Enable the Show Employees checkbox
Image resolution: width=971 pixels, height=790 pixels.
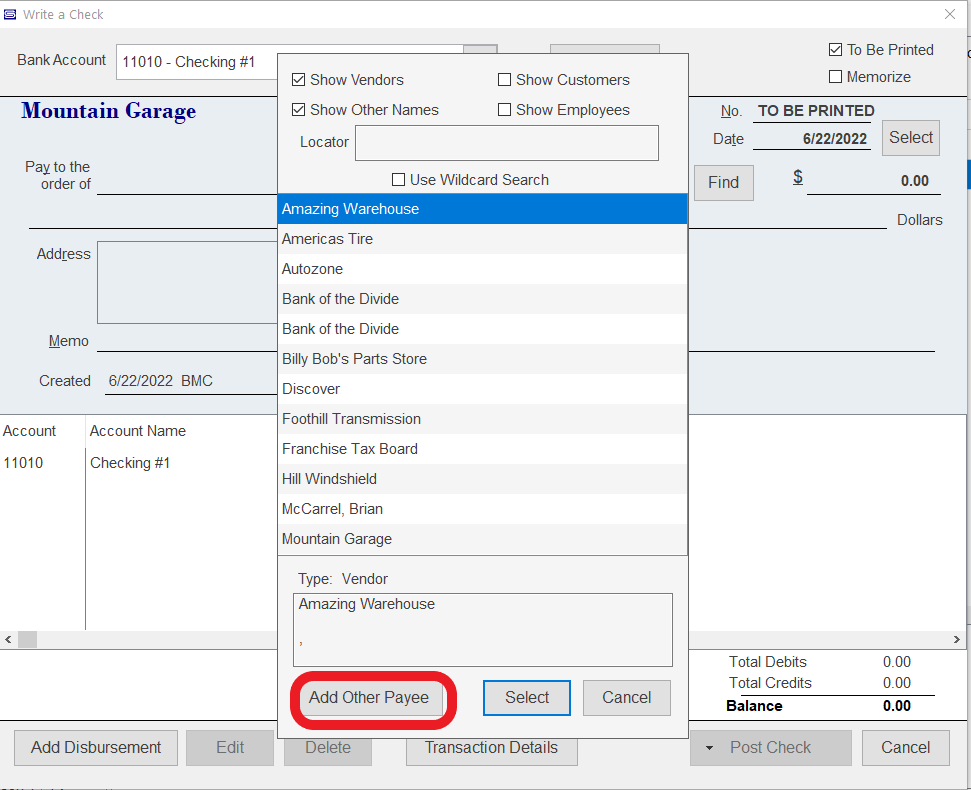[504, 110]
